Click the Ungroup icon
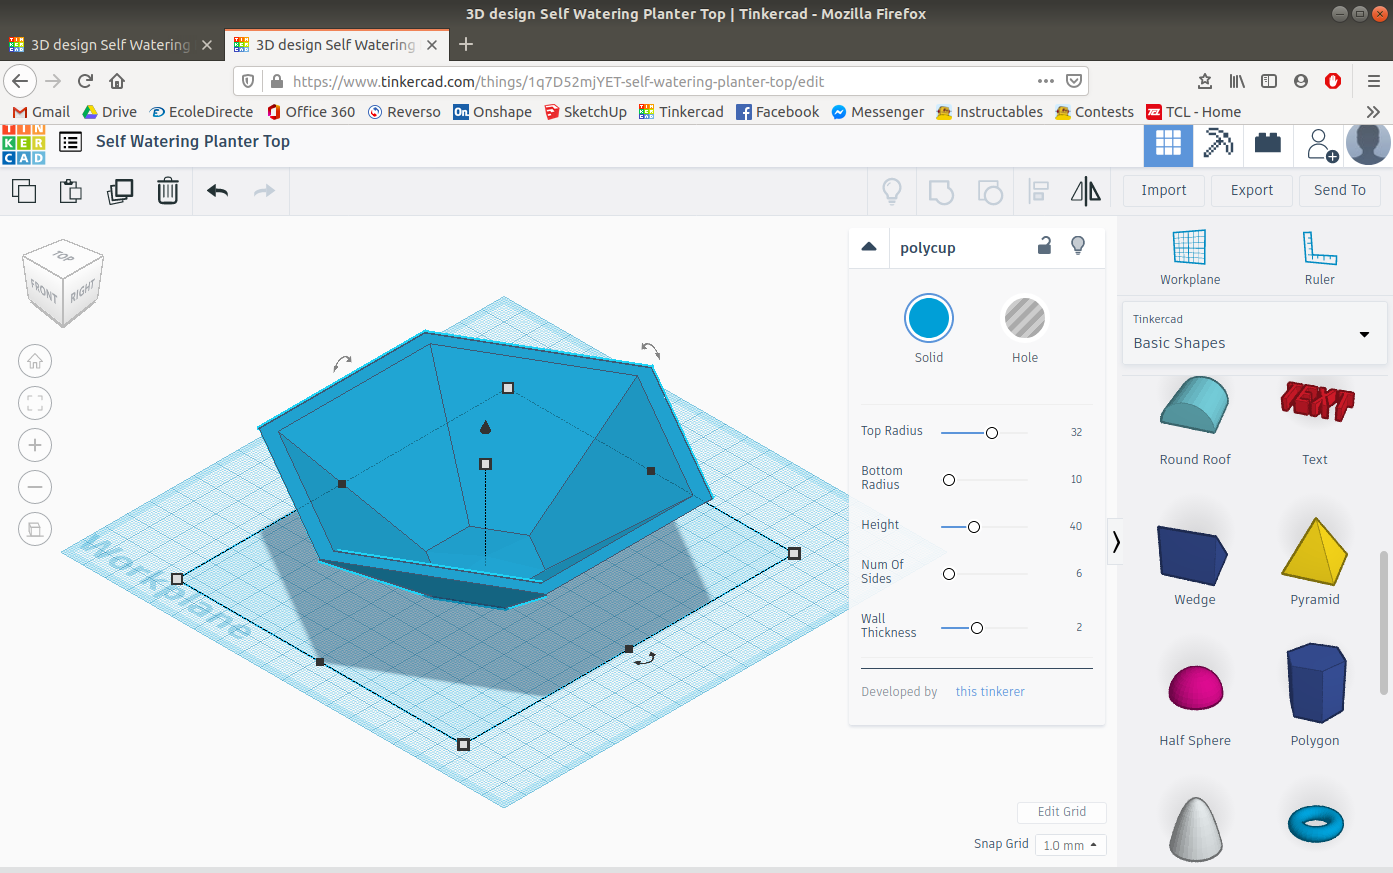Image resolution: width=1393 pixels, height=873 pixels. click(x=990, y=190)
